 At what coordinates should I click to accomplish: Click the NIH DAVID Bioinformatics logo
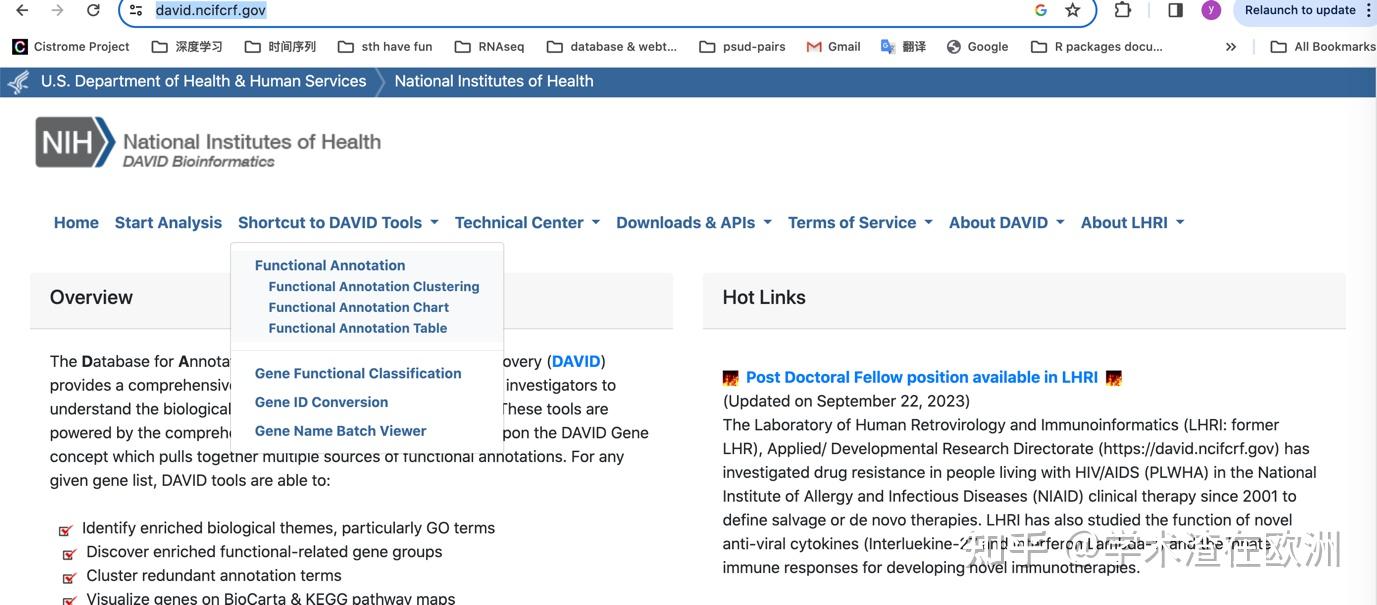(208, 143)
